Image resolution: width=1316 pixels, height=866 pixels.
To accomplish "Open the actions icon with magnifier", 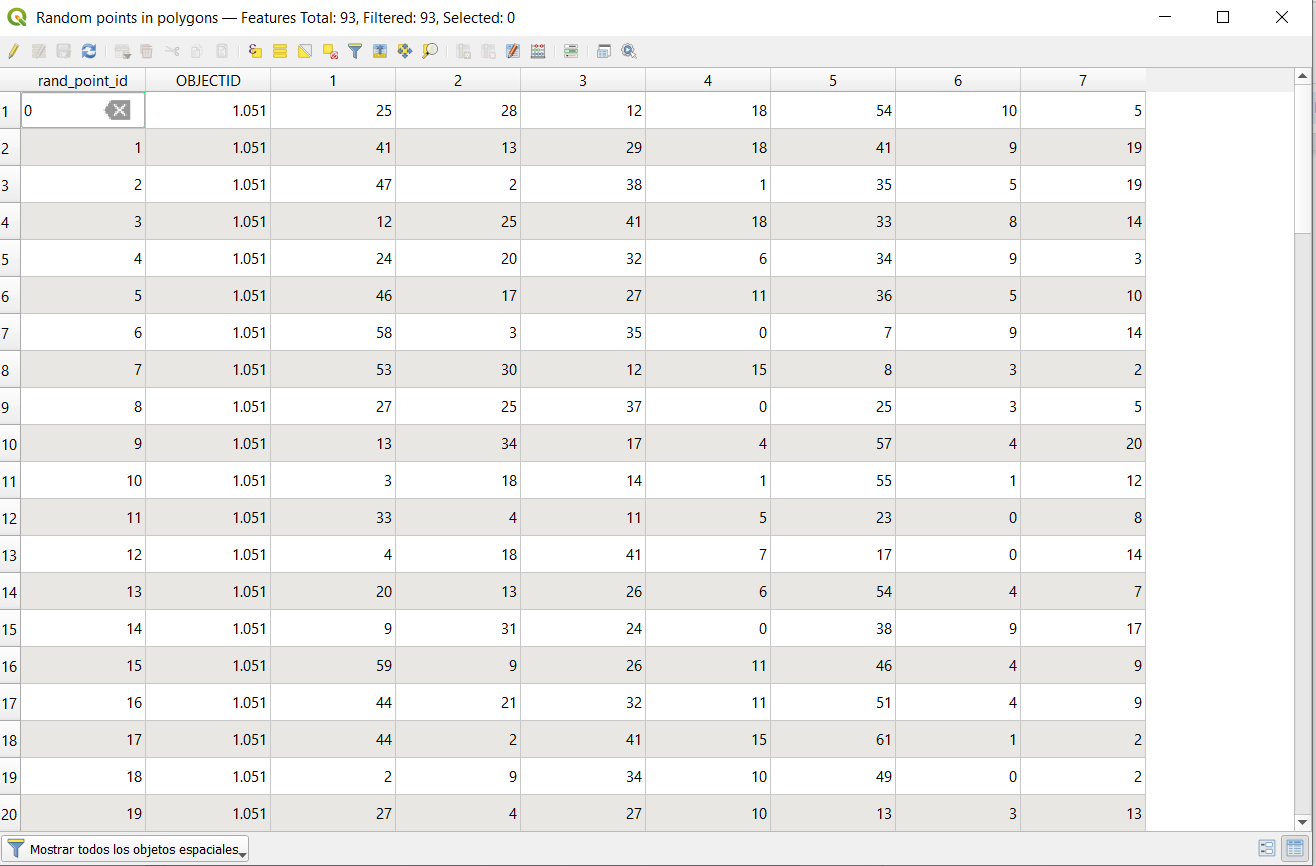I will tap(629, 51).
